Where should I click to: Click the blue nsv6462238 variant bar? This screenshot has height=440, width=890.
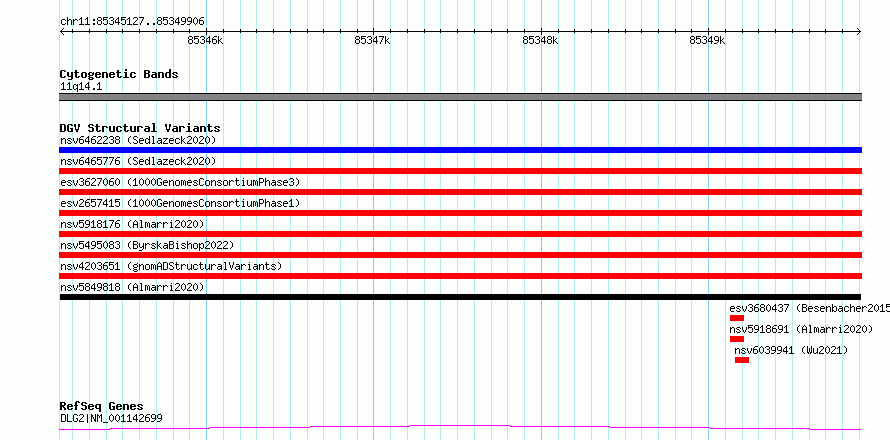click(460, 150)
